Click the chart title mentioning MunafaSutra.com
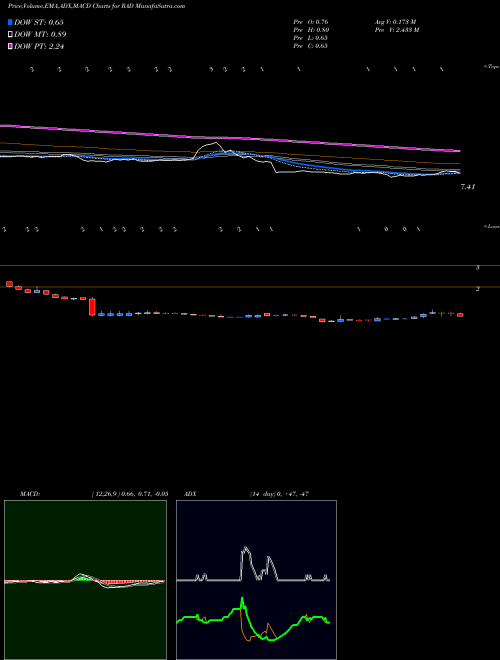The image size is (500, 660). [x=96, y=6]
